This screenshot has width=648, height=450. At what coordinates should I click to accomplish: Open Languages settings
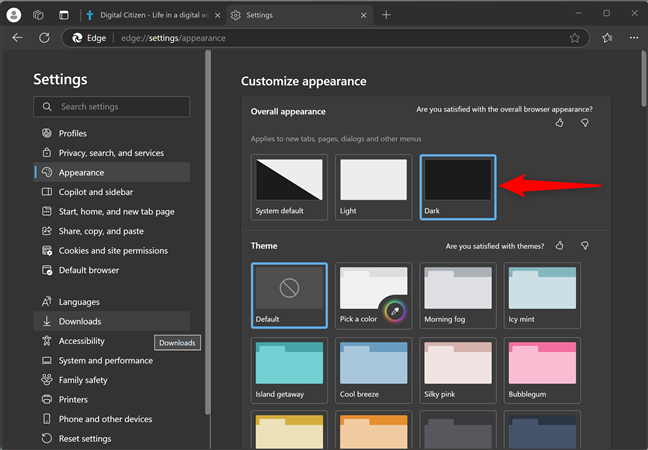tap(112, 302)
